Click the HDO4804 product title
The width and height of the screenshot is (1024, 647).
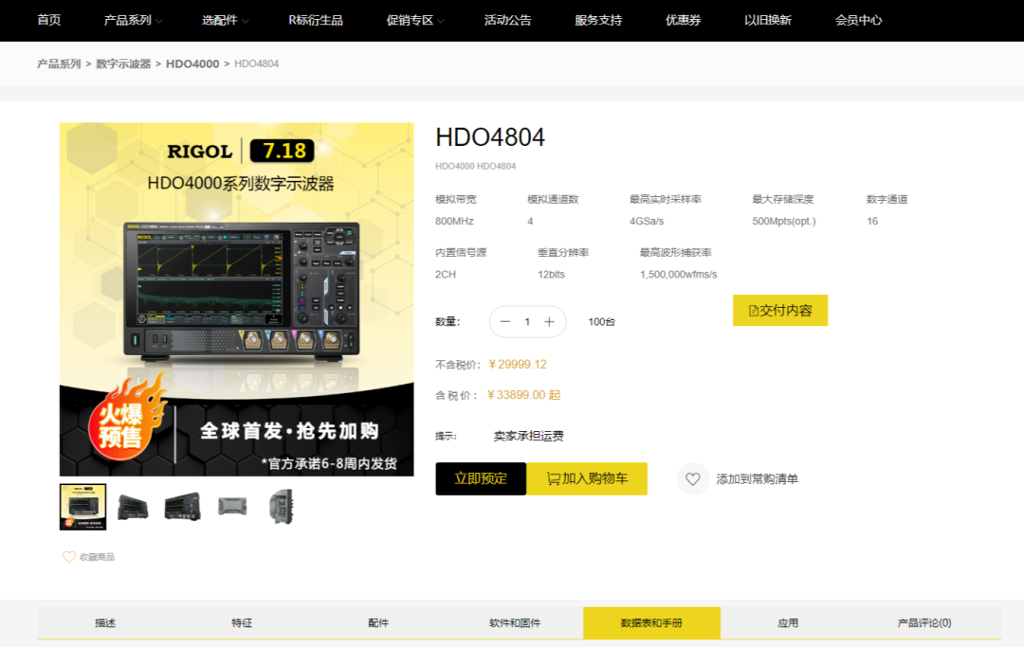(x=490, y=137)
